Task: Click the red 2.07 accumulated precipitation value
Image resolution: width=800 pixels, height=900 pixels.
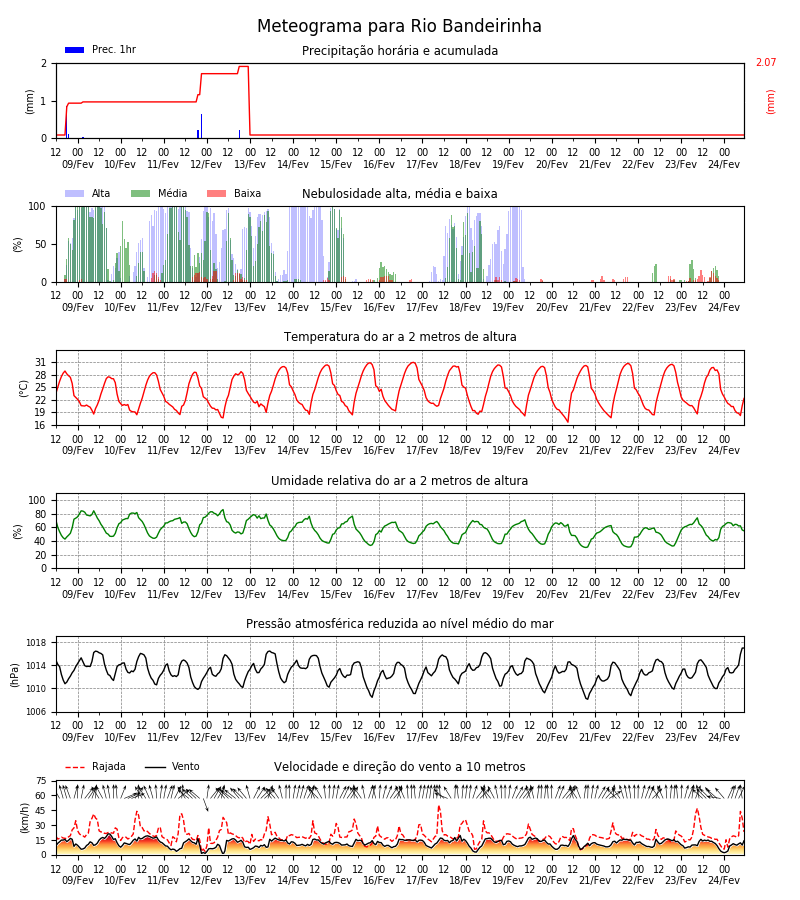Action: [x=766, y=62]
